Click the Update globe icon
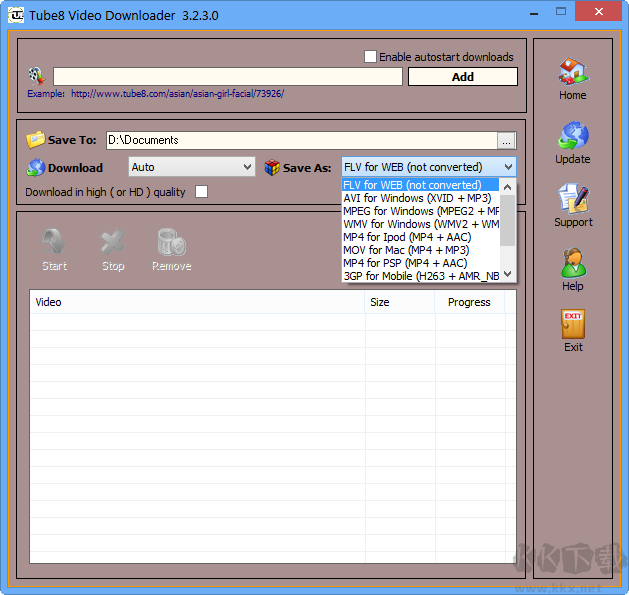This screenshot has width=629, height=595. point(573,135)
